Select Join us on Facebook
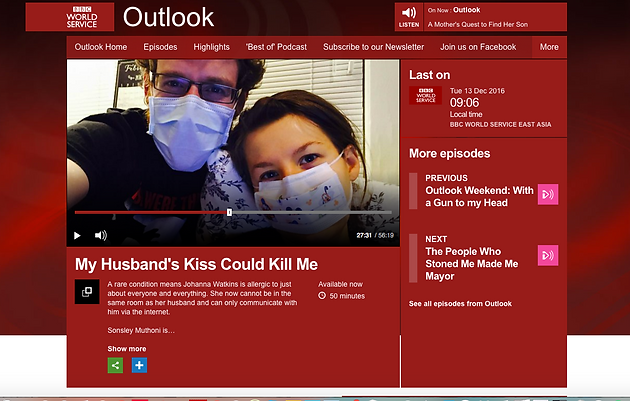Viewport: 630px width, 401px height. (478, 47)
